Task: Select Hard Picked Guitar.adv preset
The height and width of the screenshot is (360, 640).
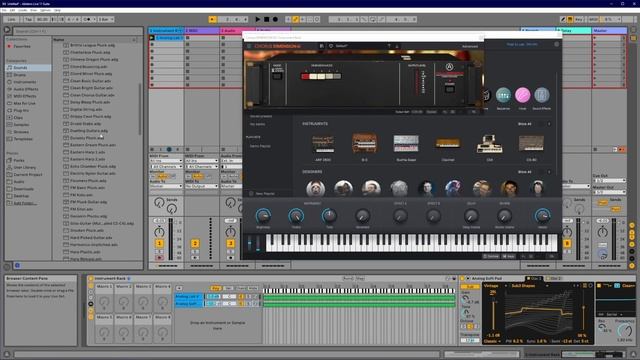Action: tap(91, 238)
